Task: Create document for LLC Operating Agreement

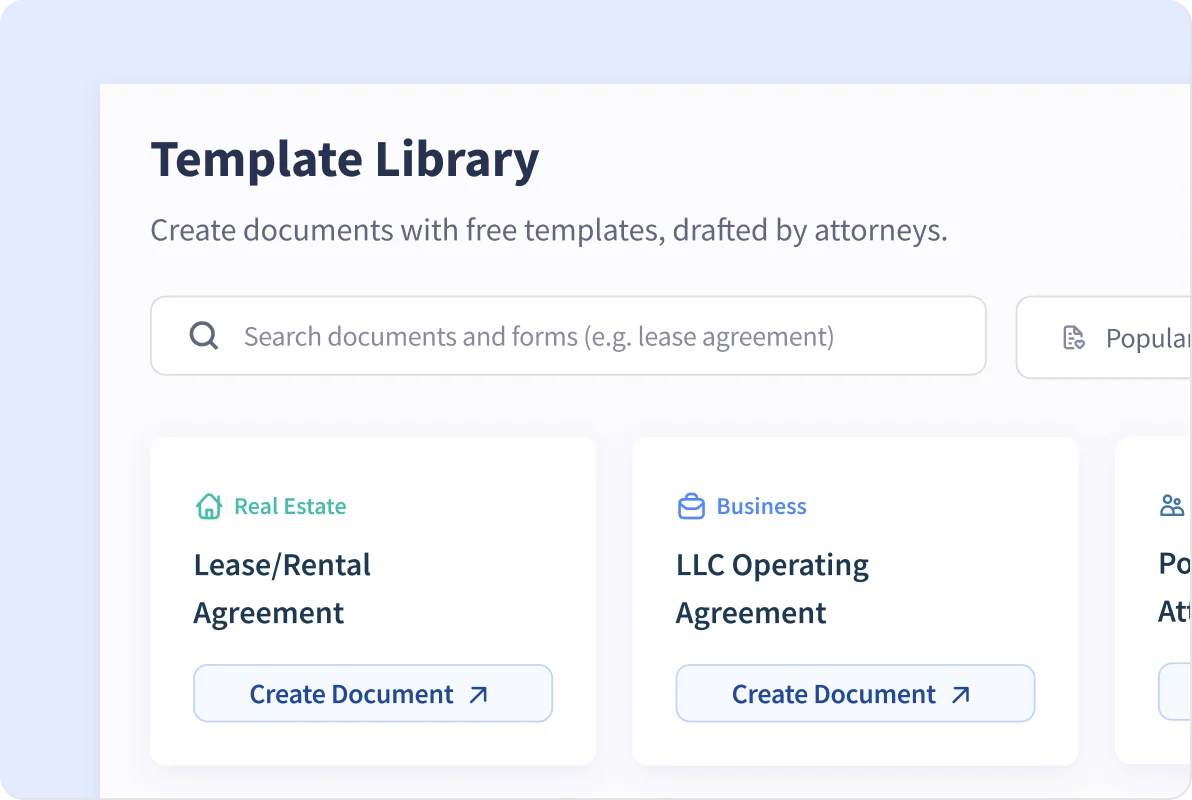Action: (x=854, y=694)
